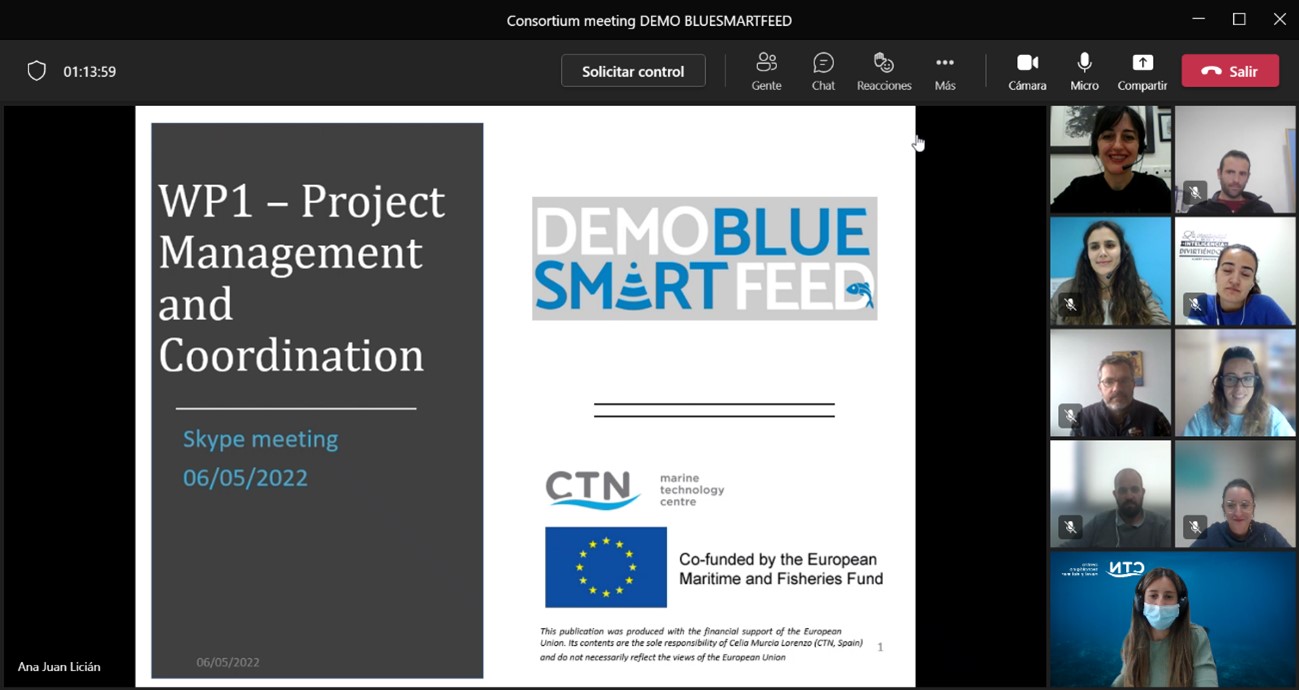Viewport: 1299px width, 690px height.
Task: Click the window title Consortium meeting DEMO BLUESMARTFEED
Action: [x=649, y=20]
